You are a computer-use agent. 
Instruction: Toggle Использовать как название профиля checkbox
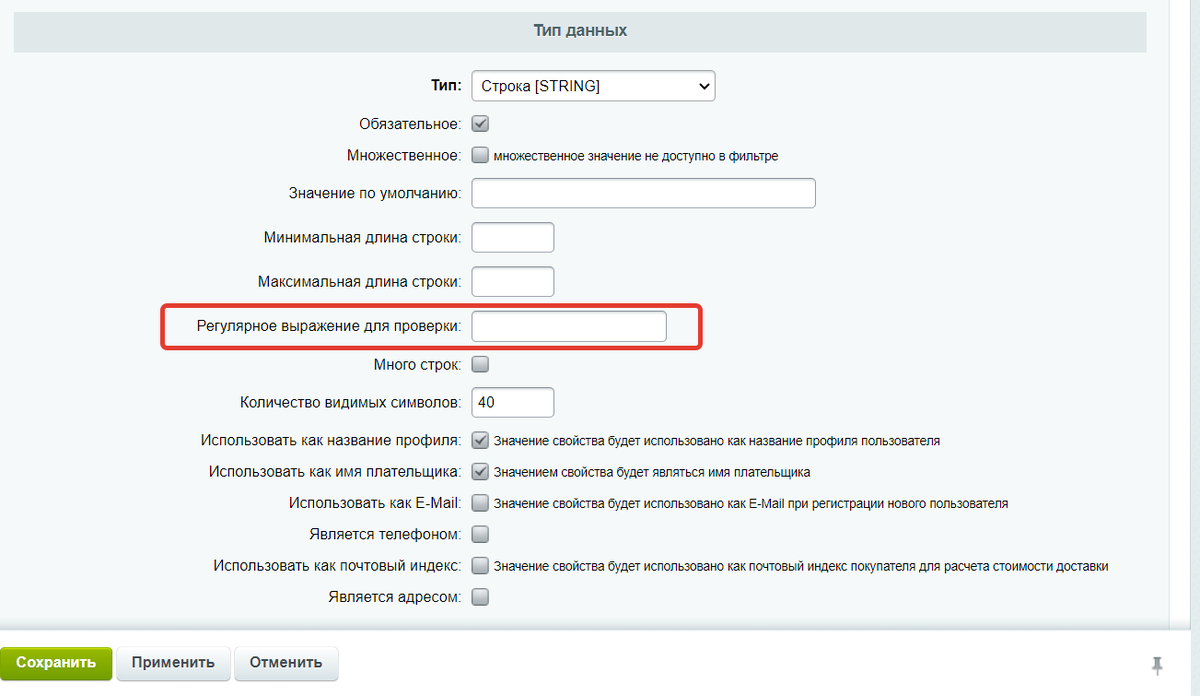(480, 440)
